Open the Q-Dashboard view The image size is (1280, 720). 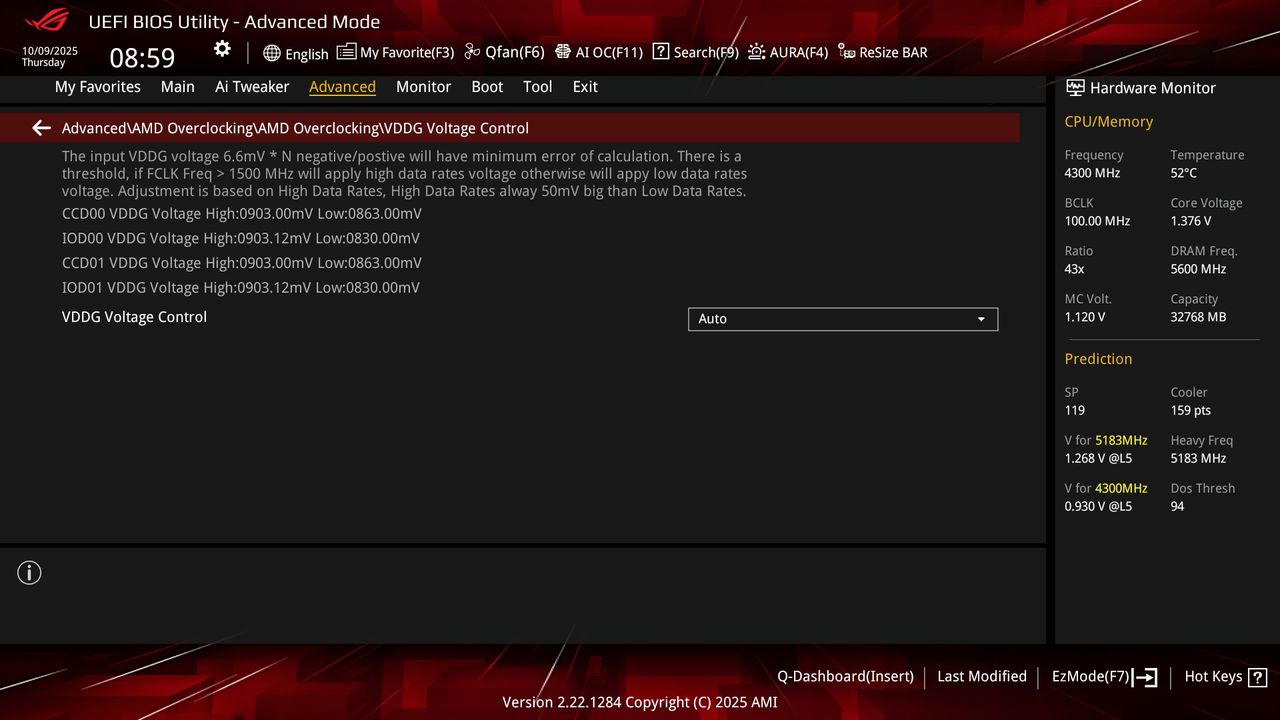845,676
